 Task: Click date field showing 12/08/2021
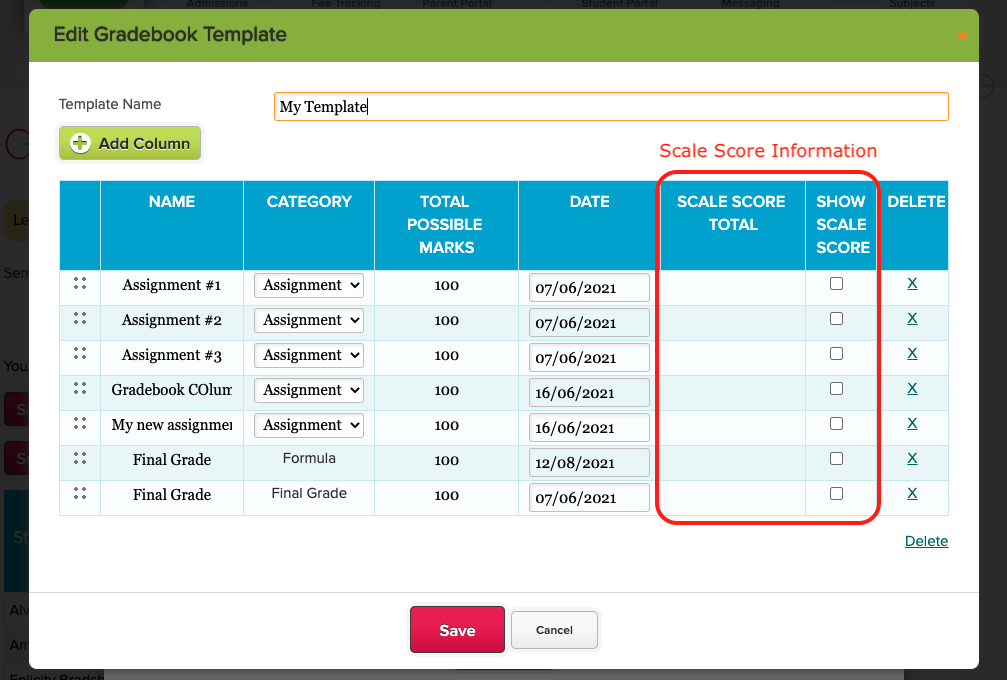tap(589, 463)
